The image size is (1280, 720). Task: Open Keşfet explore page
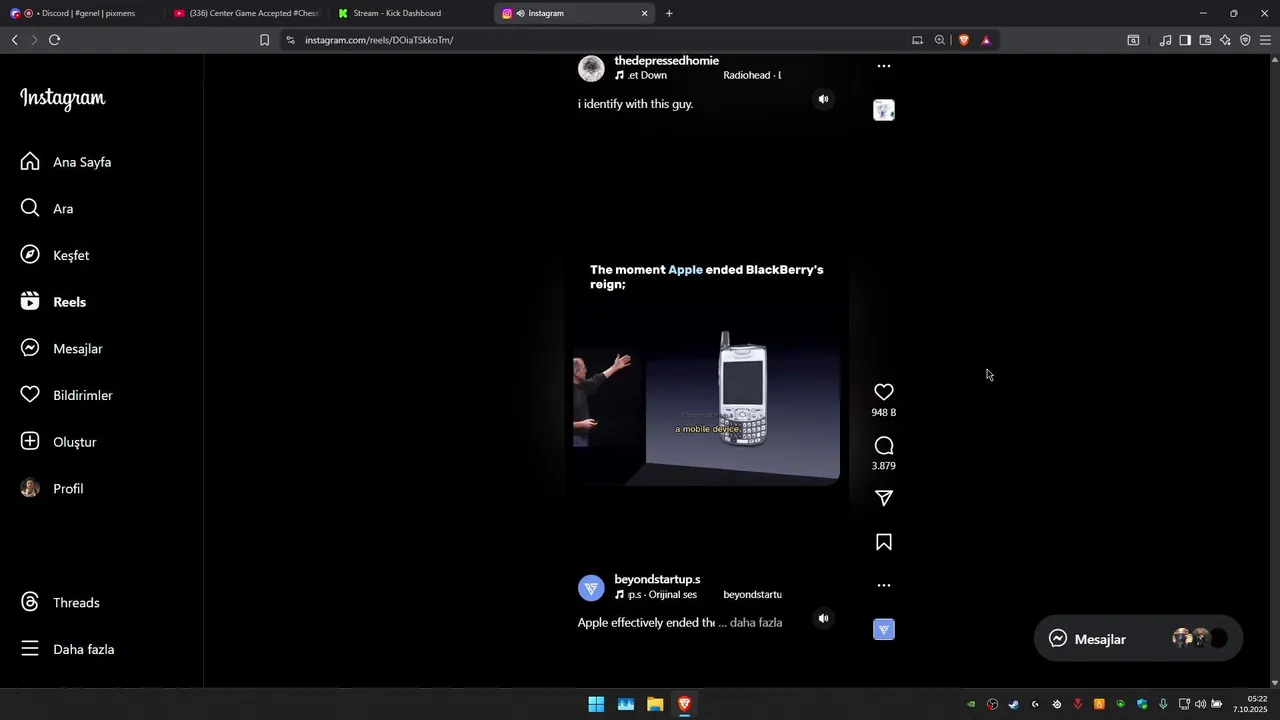pos(56,255)
